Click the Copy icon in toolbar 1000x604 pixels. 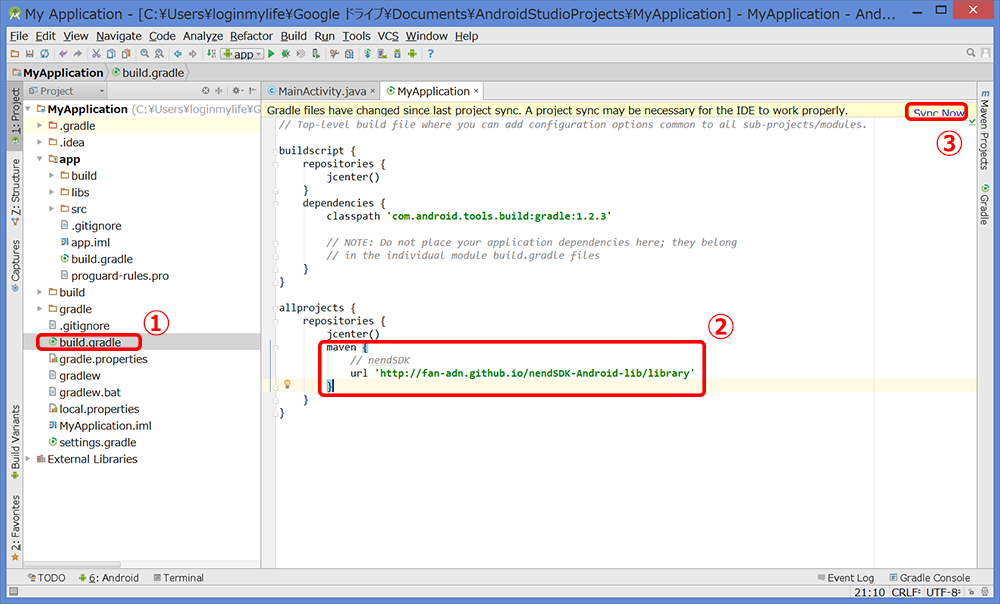click(x=111, y=54)
